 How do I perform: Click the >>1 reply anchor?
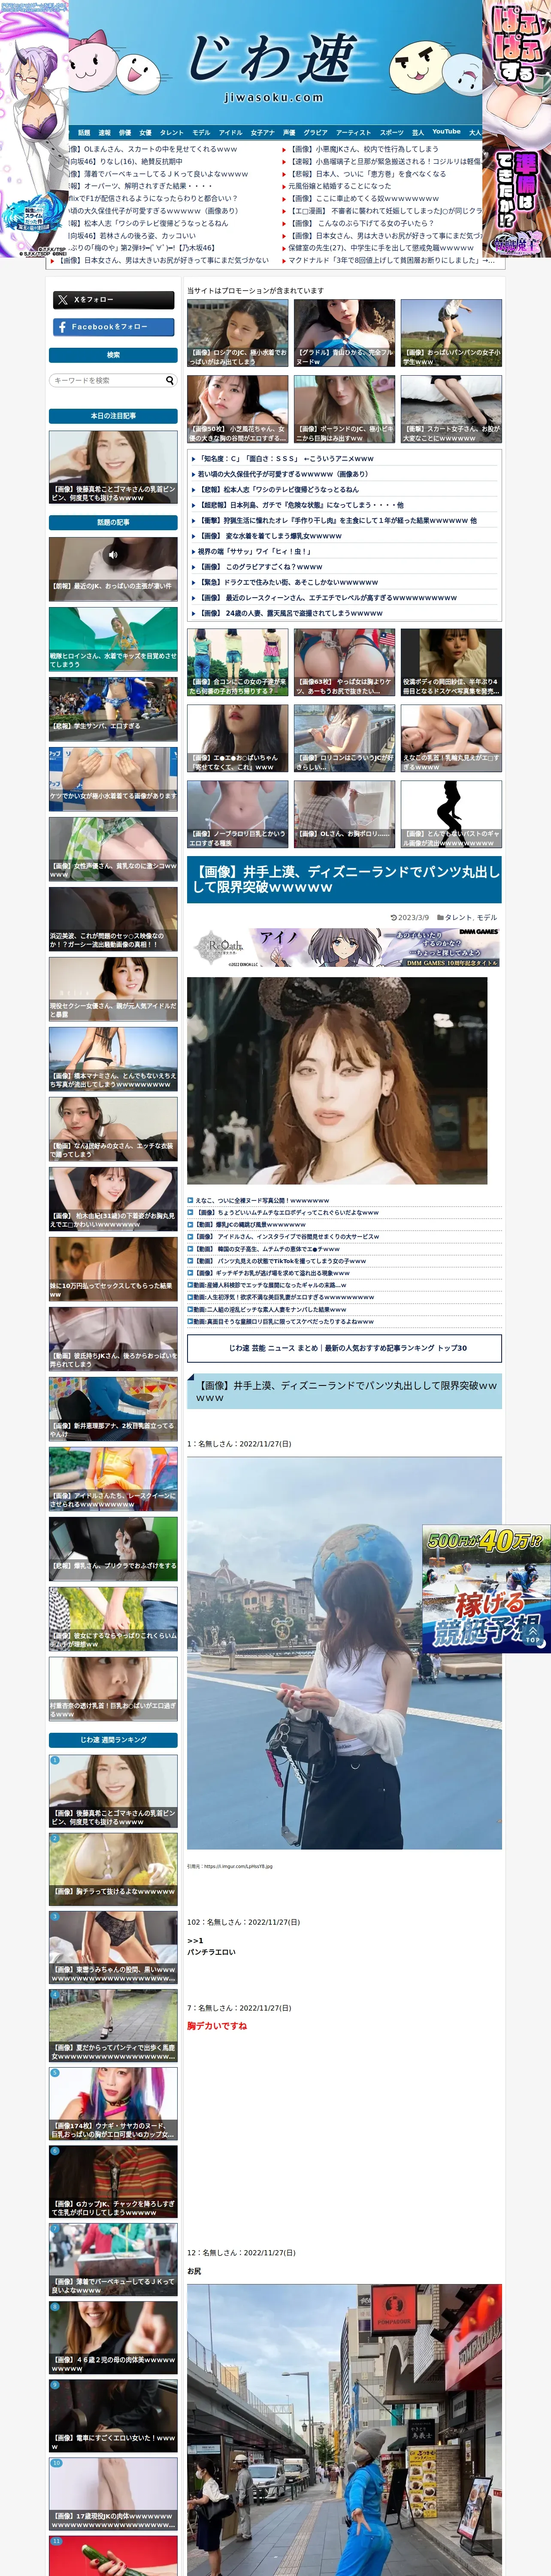tap(195, 1940)
